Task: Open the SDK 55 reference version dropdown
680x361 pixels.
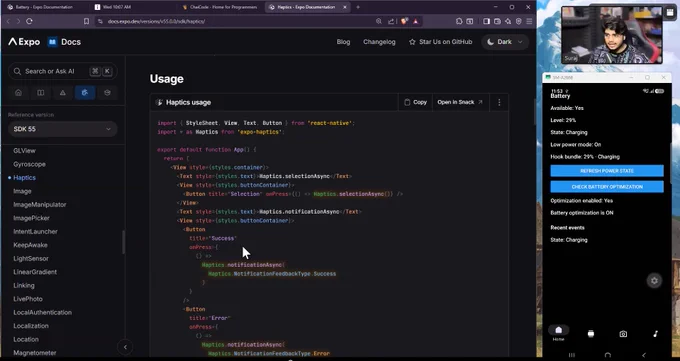Action: (x=62, y=129)
